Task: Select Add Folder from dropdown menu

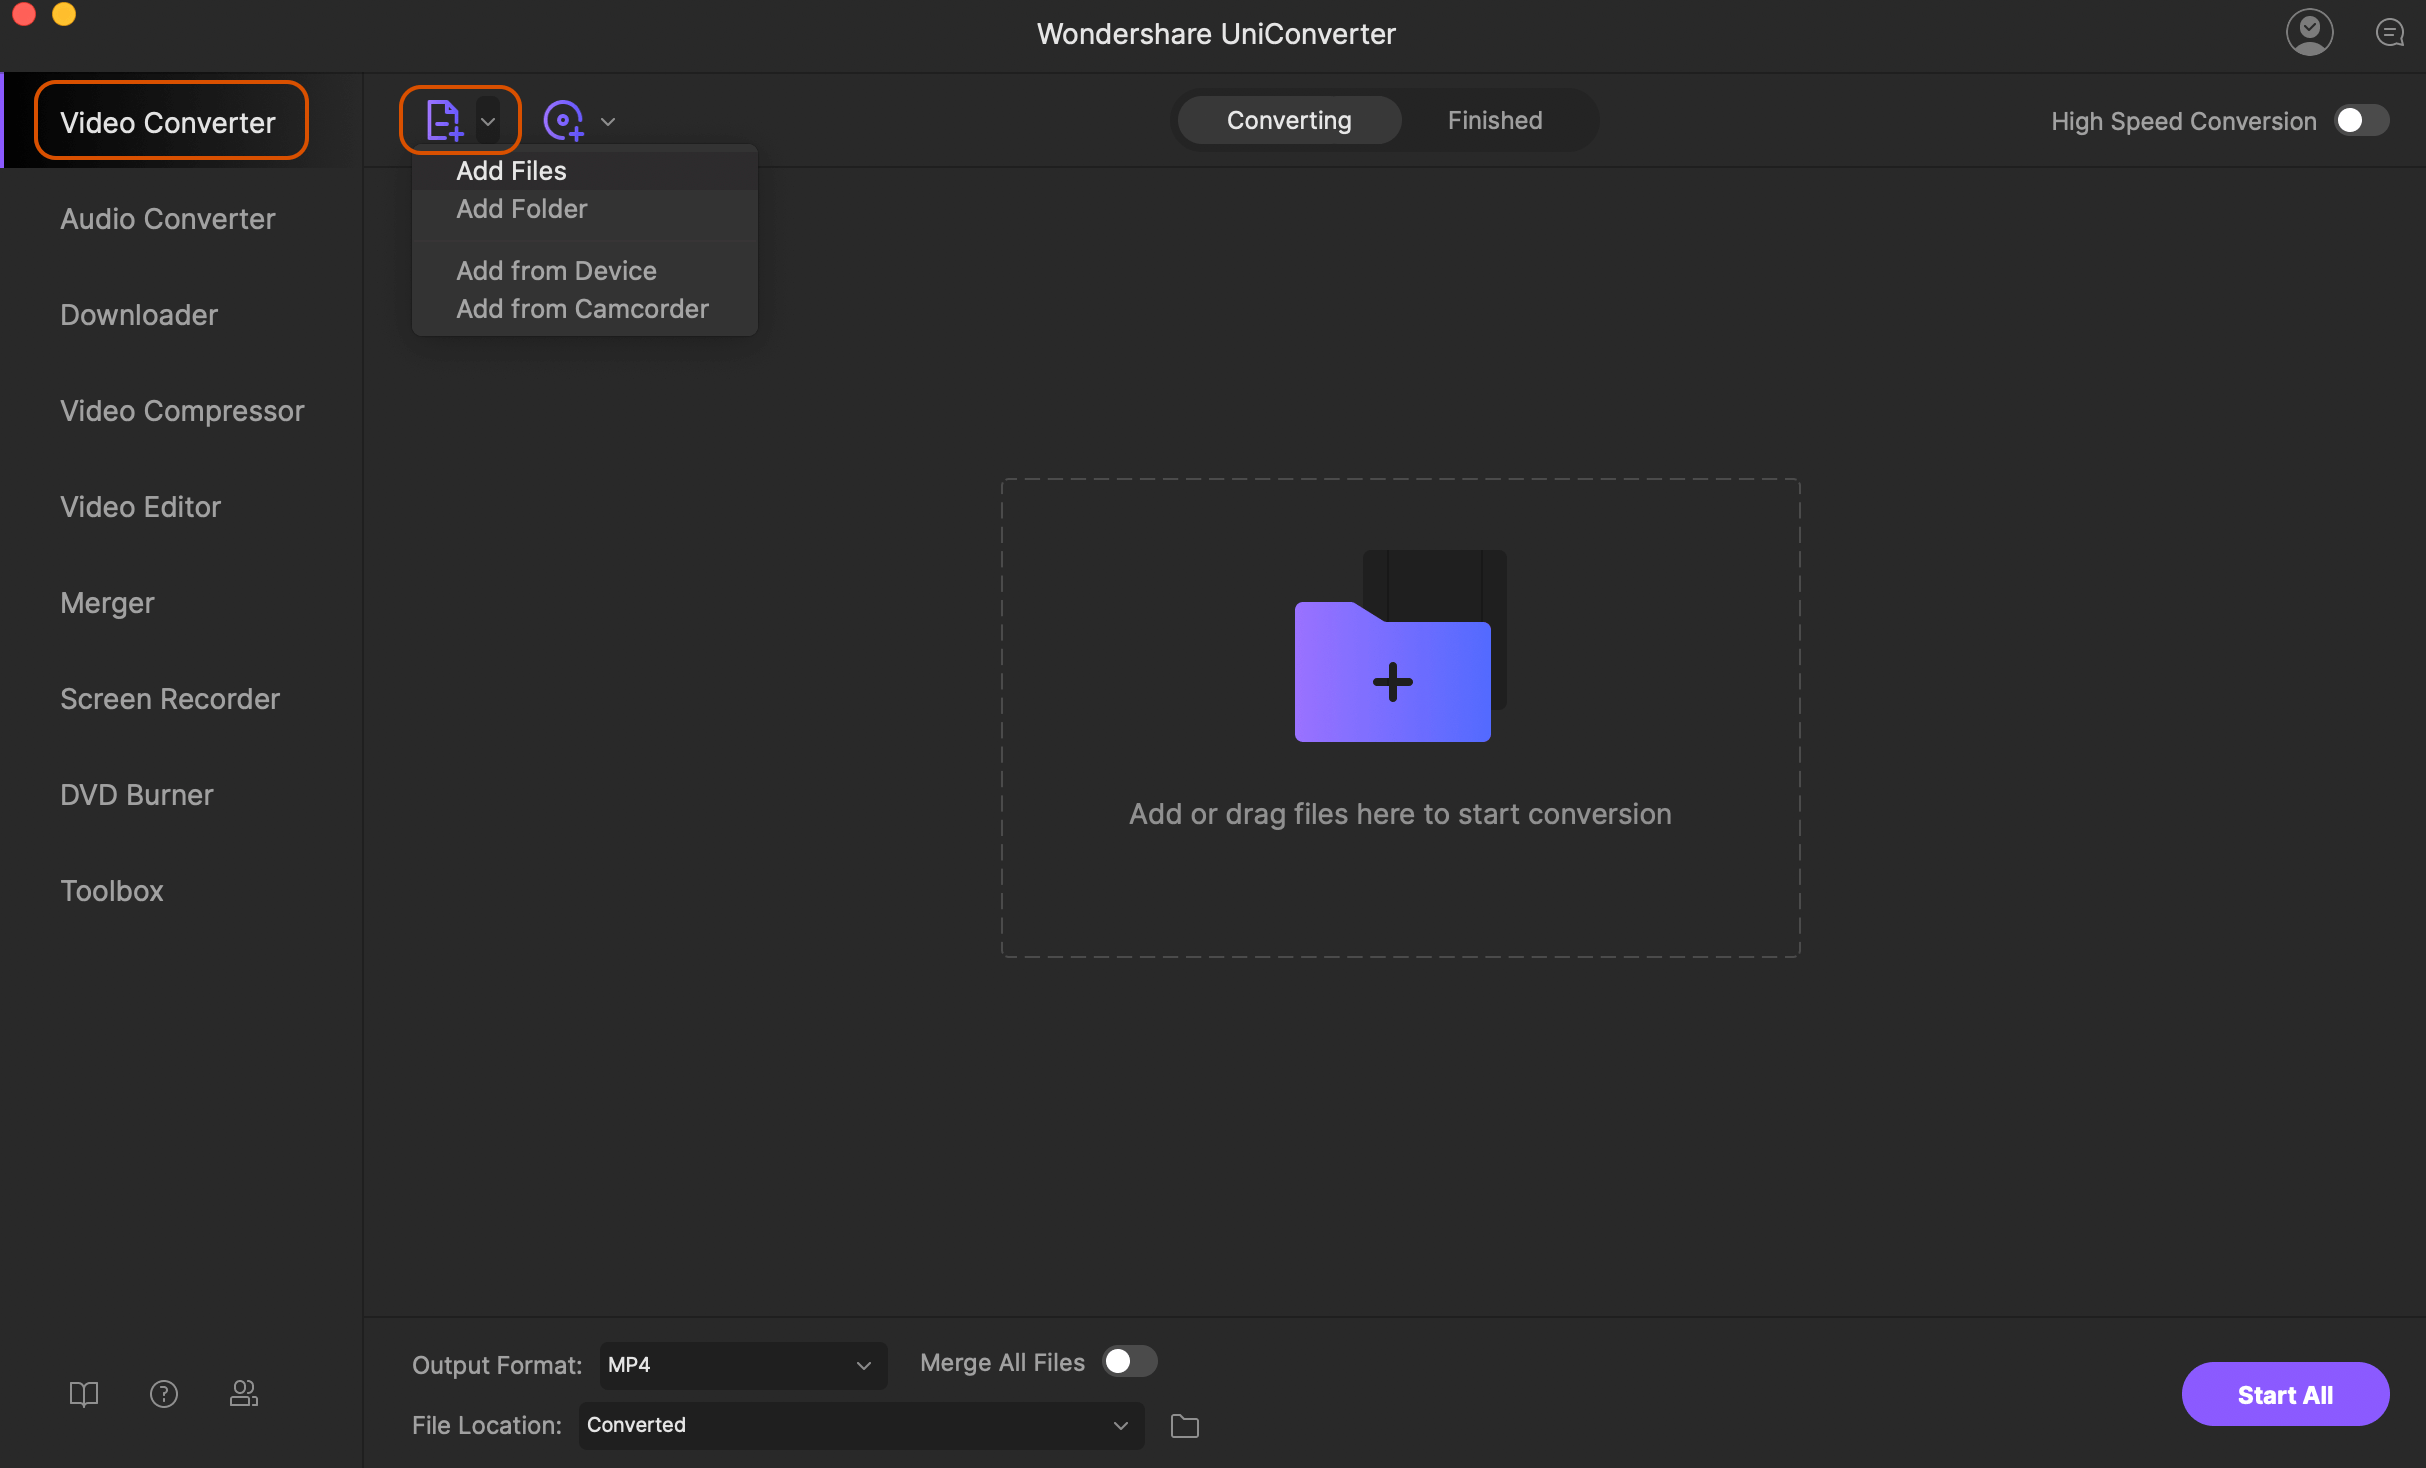Action: (520, 208)
